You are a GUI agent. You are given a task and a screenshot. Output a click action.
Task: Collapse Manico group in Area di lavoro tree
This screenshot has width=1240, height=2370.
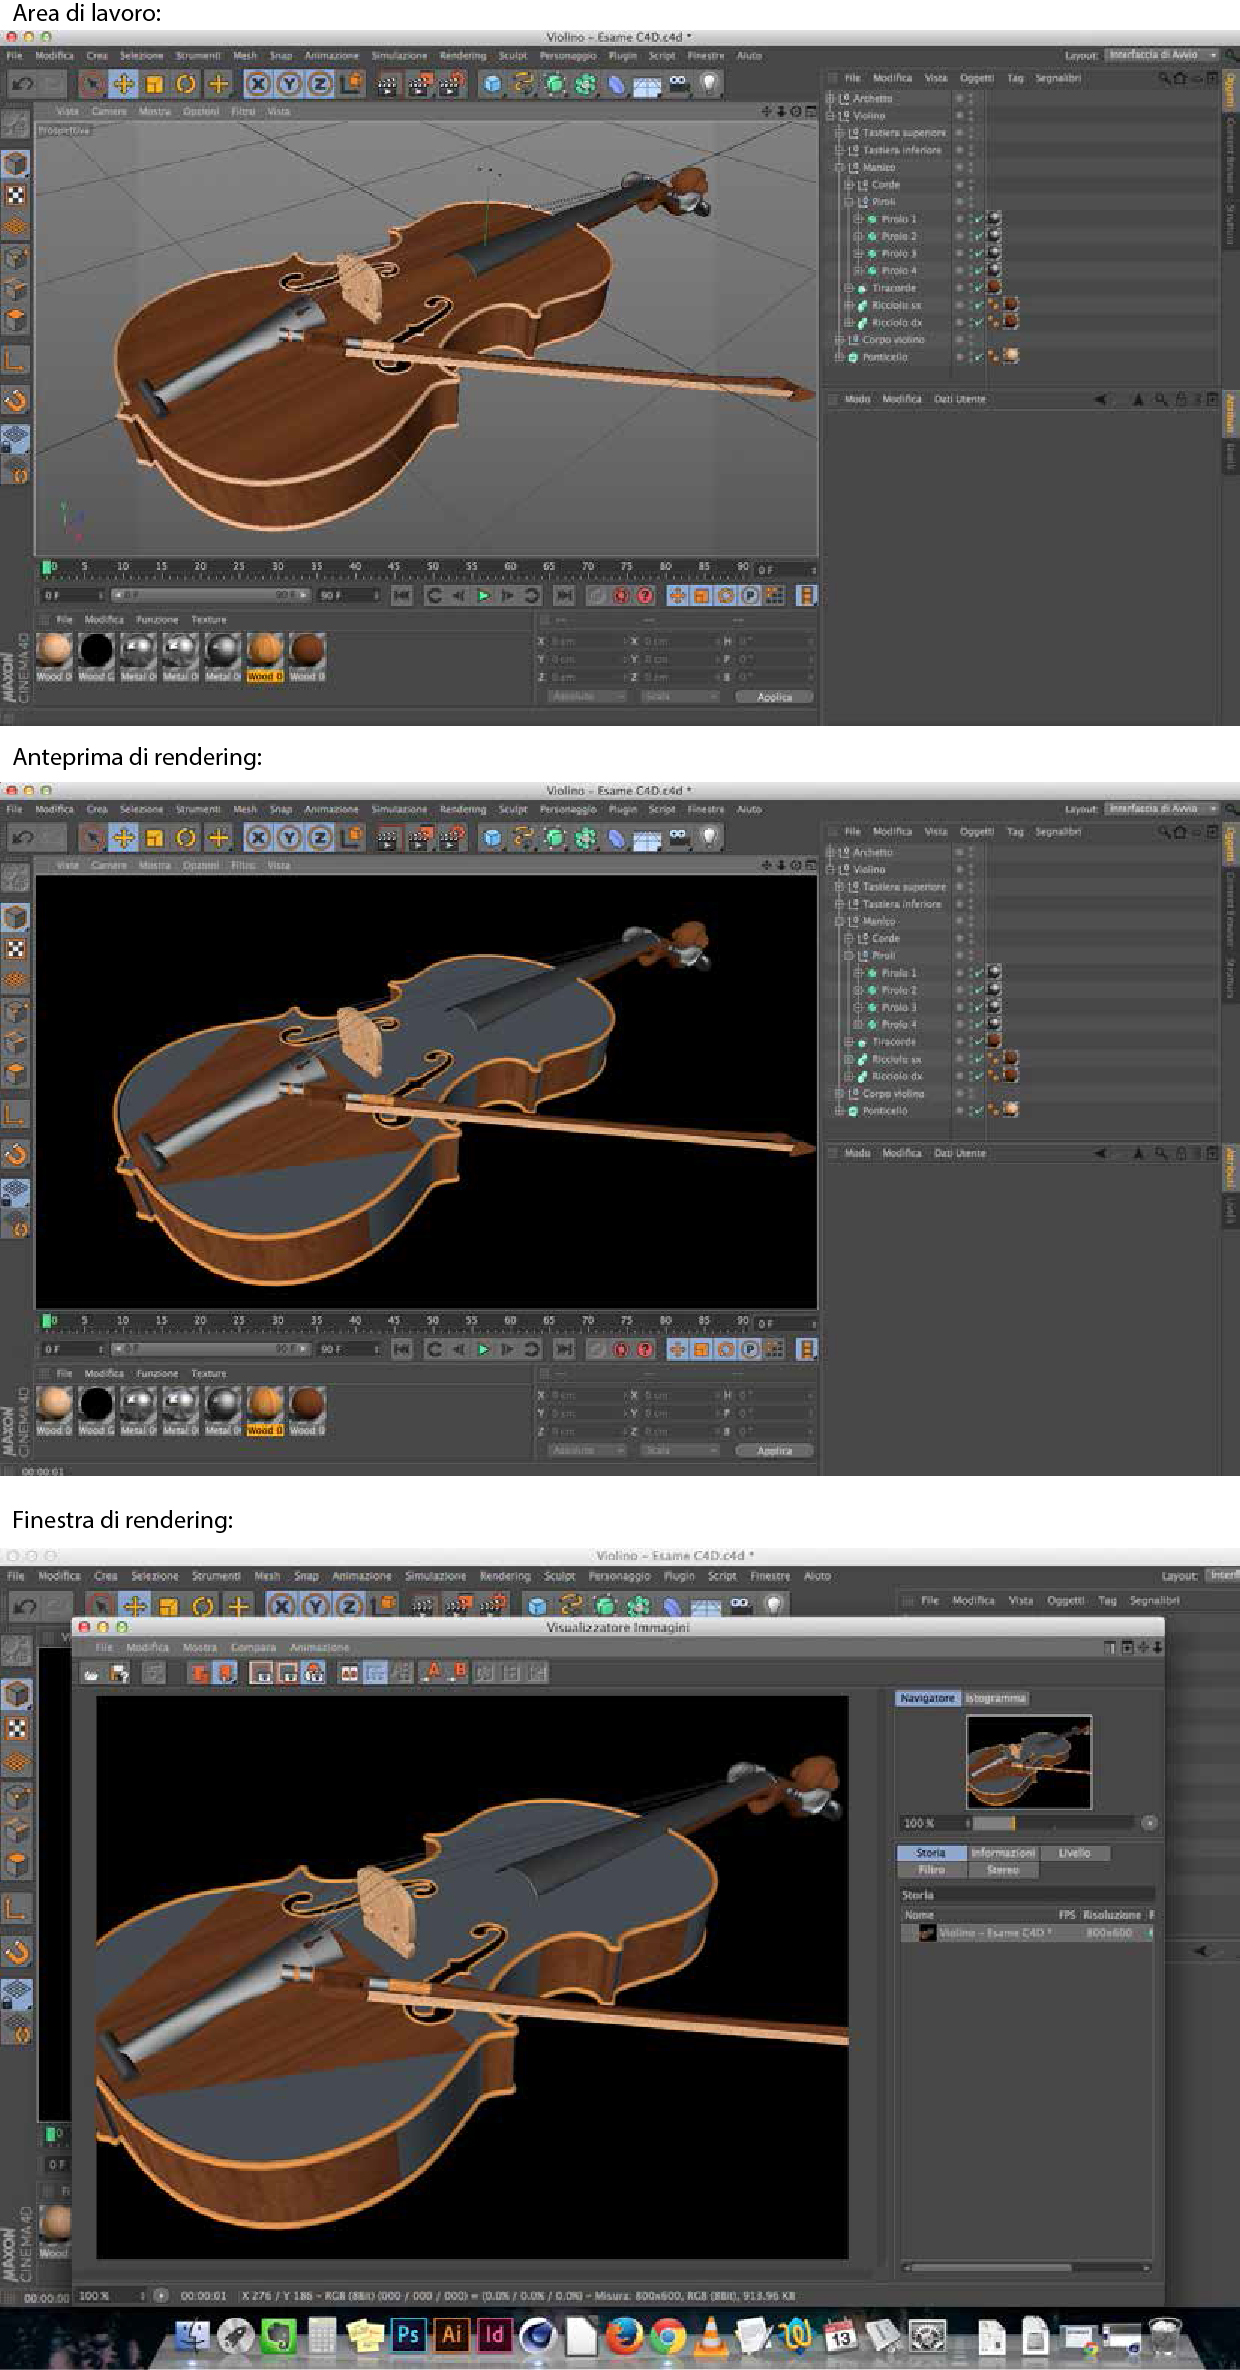click(840, 168)
